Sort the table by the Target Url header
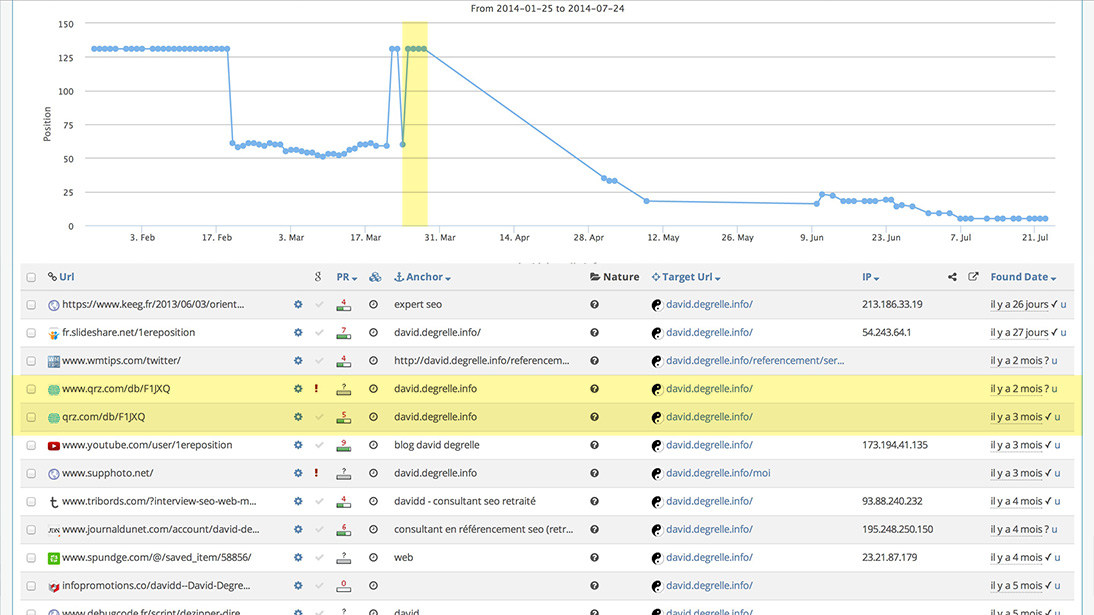This screenshot has width=1094, height=615. [x=686, y=277]
